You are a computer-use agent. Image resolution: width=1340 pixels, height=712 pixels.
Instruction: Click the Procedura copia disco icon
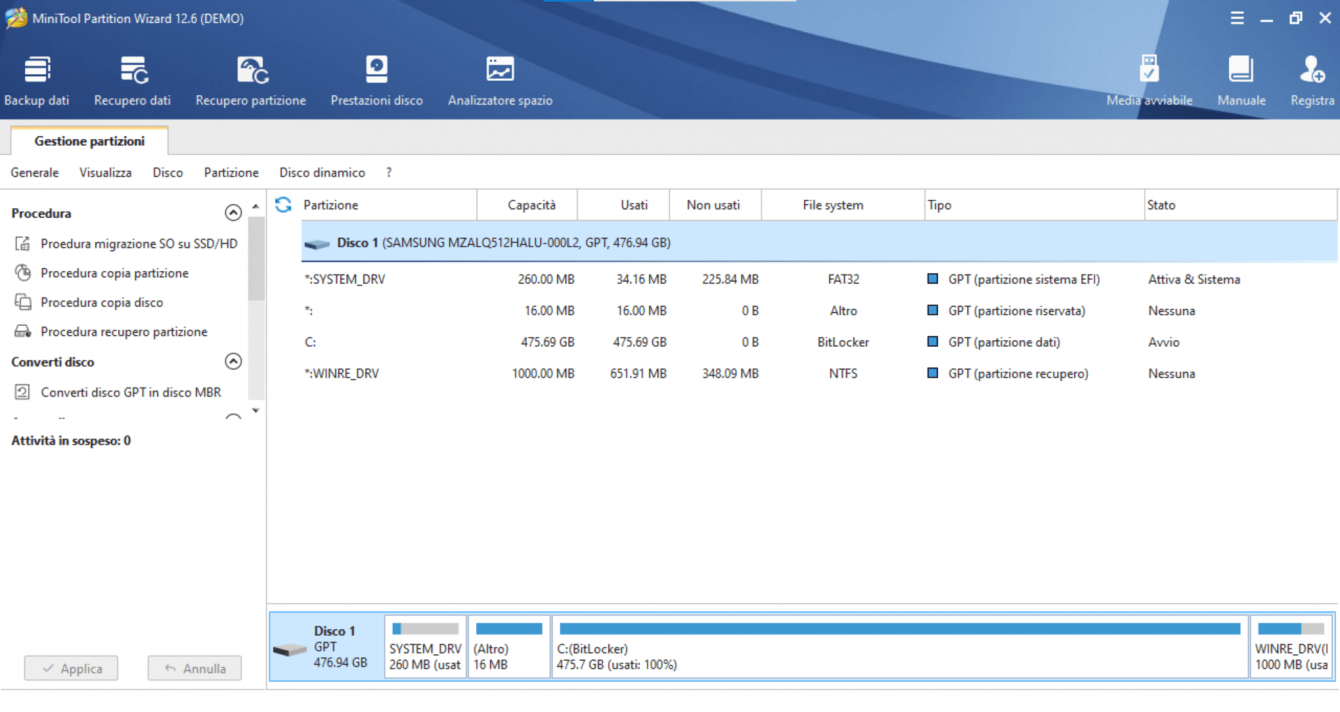23,302
